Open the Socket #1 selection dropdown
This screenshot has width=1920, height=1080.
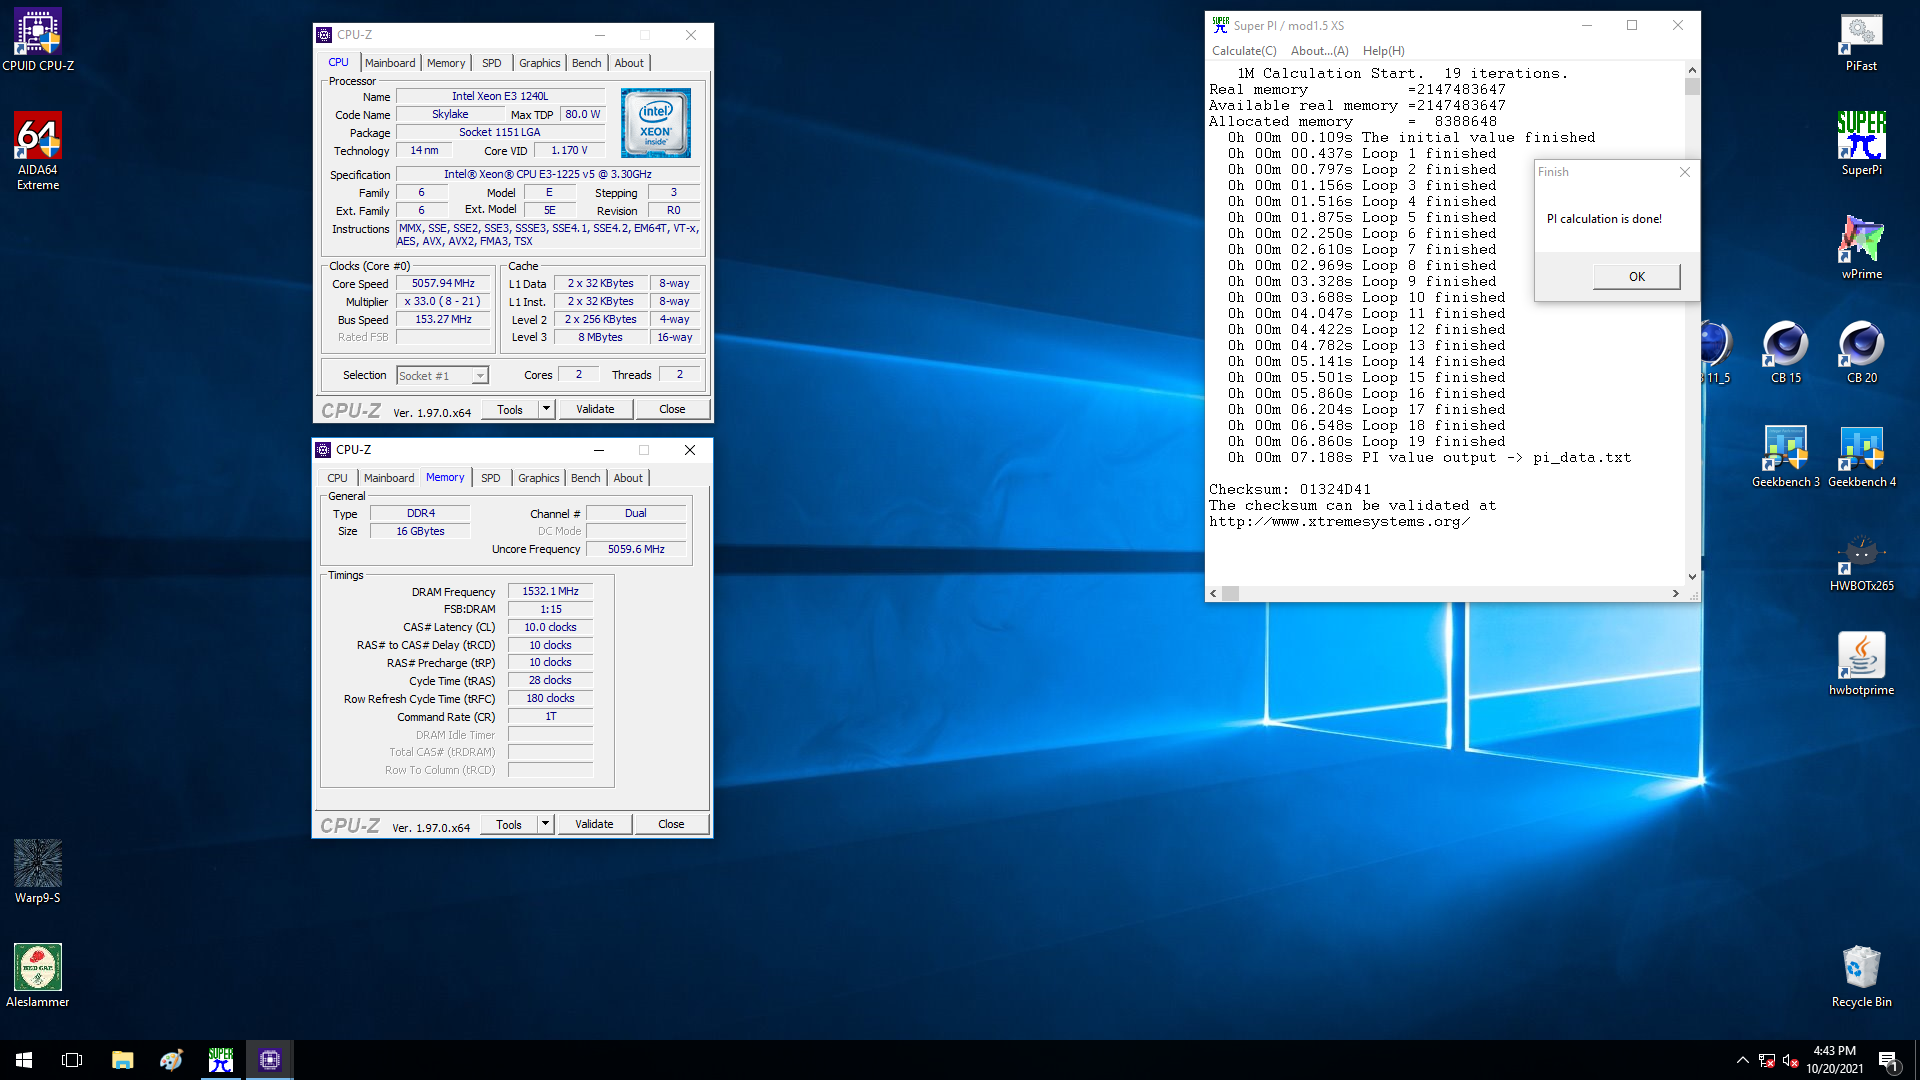(x=442, y=376)
